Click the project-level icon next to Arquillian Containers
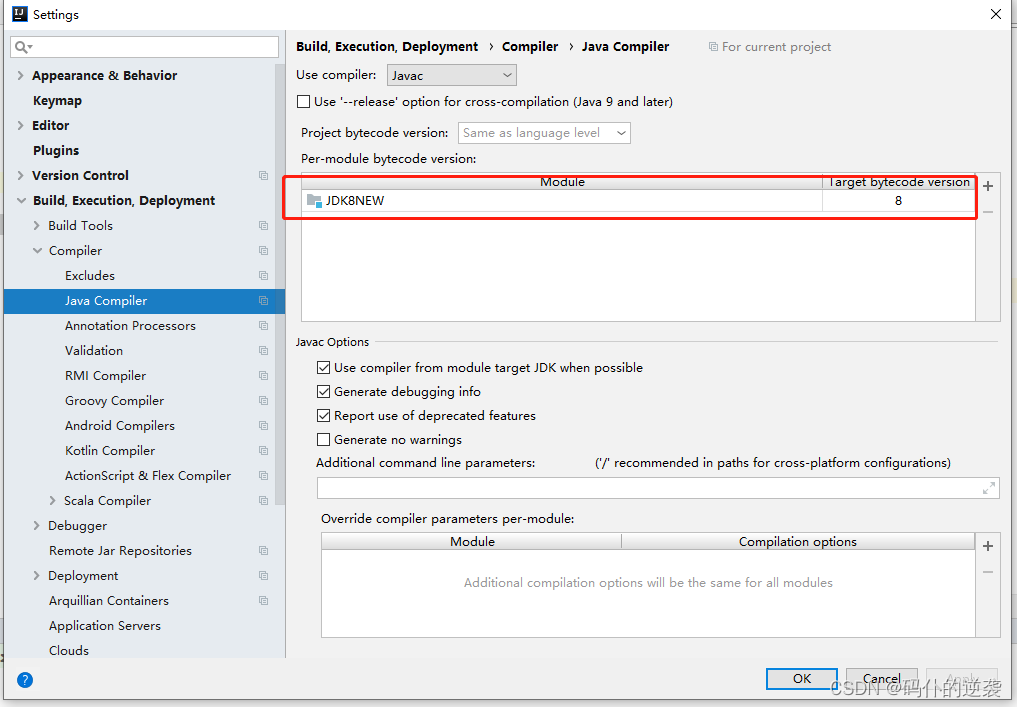This screenshot has width=1017, height=707. point(263,600)
